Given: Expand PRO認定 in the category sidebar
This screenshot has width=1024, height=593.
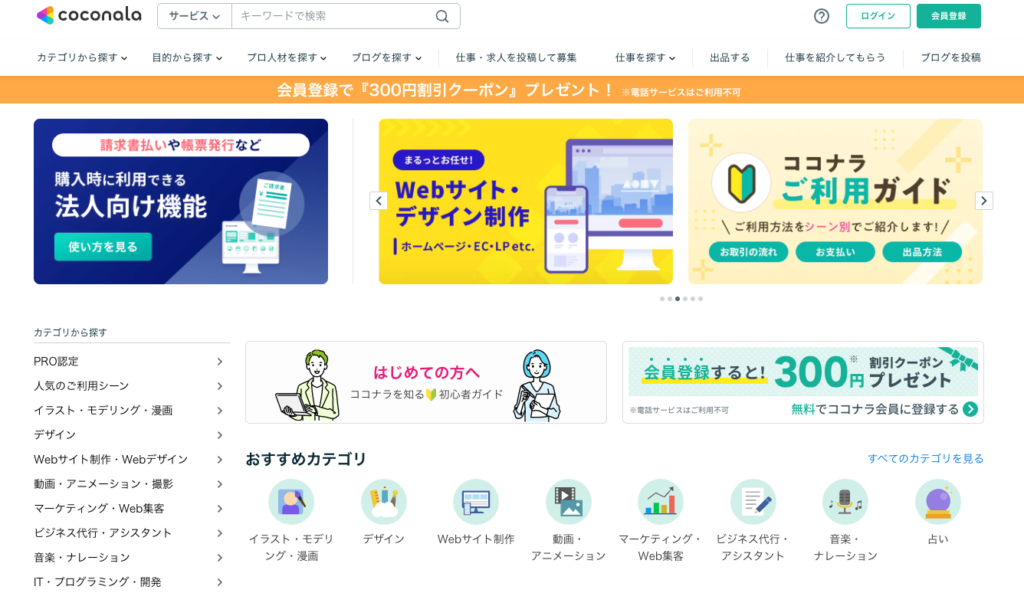Looking at the screenshot, I should [x=129, y=361].
